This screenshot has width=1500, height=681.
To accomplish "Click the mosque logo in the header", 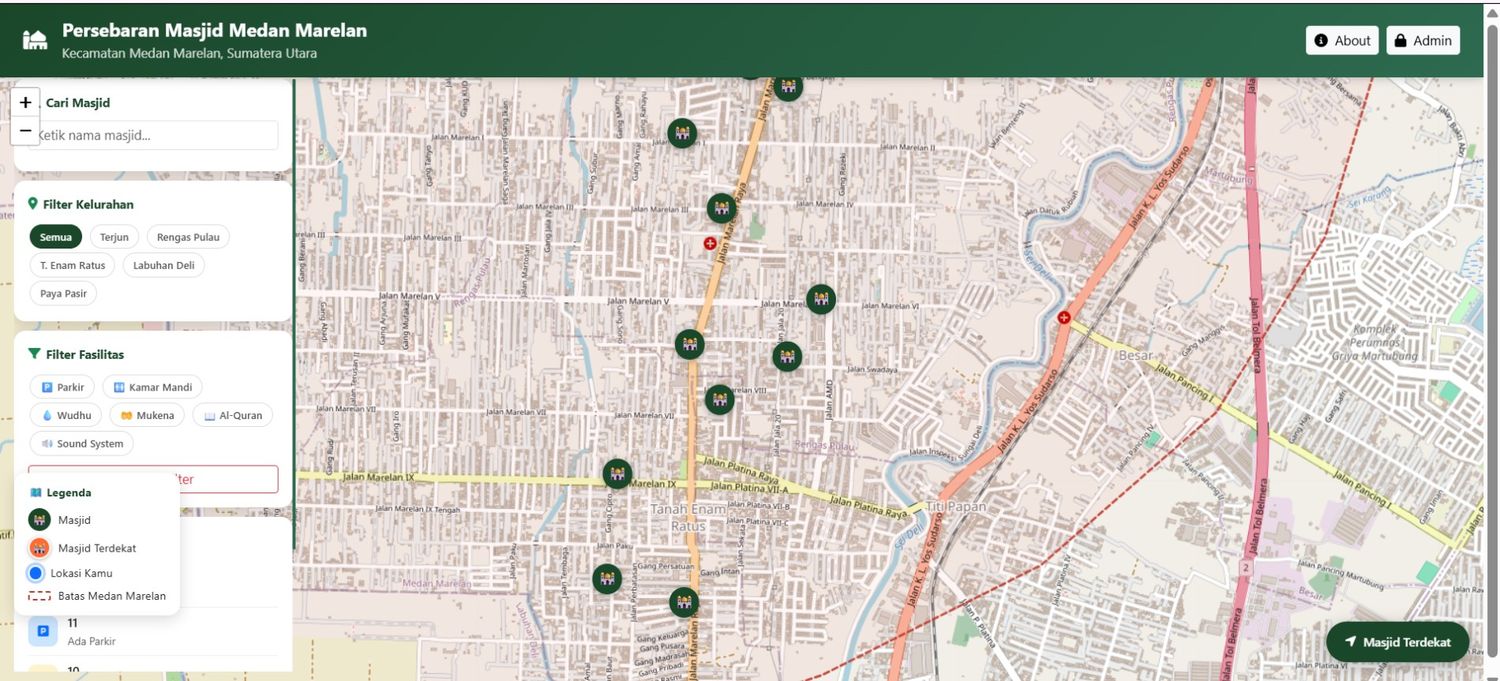I will 35,40.
